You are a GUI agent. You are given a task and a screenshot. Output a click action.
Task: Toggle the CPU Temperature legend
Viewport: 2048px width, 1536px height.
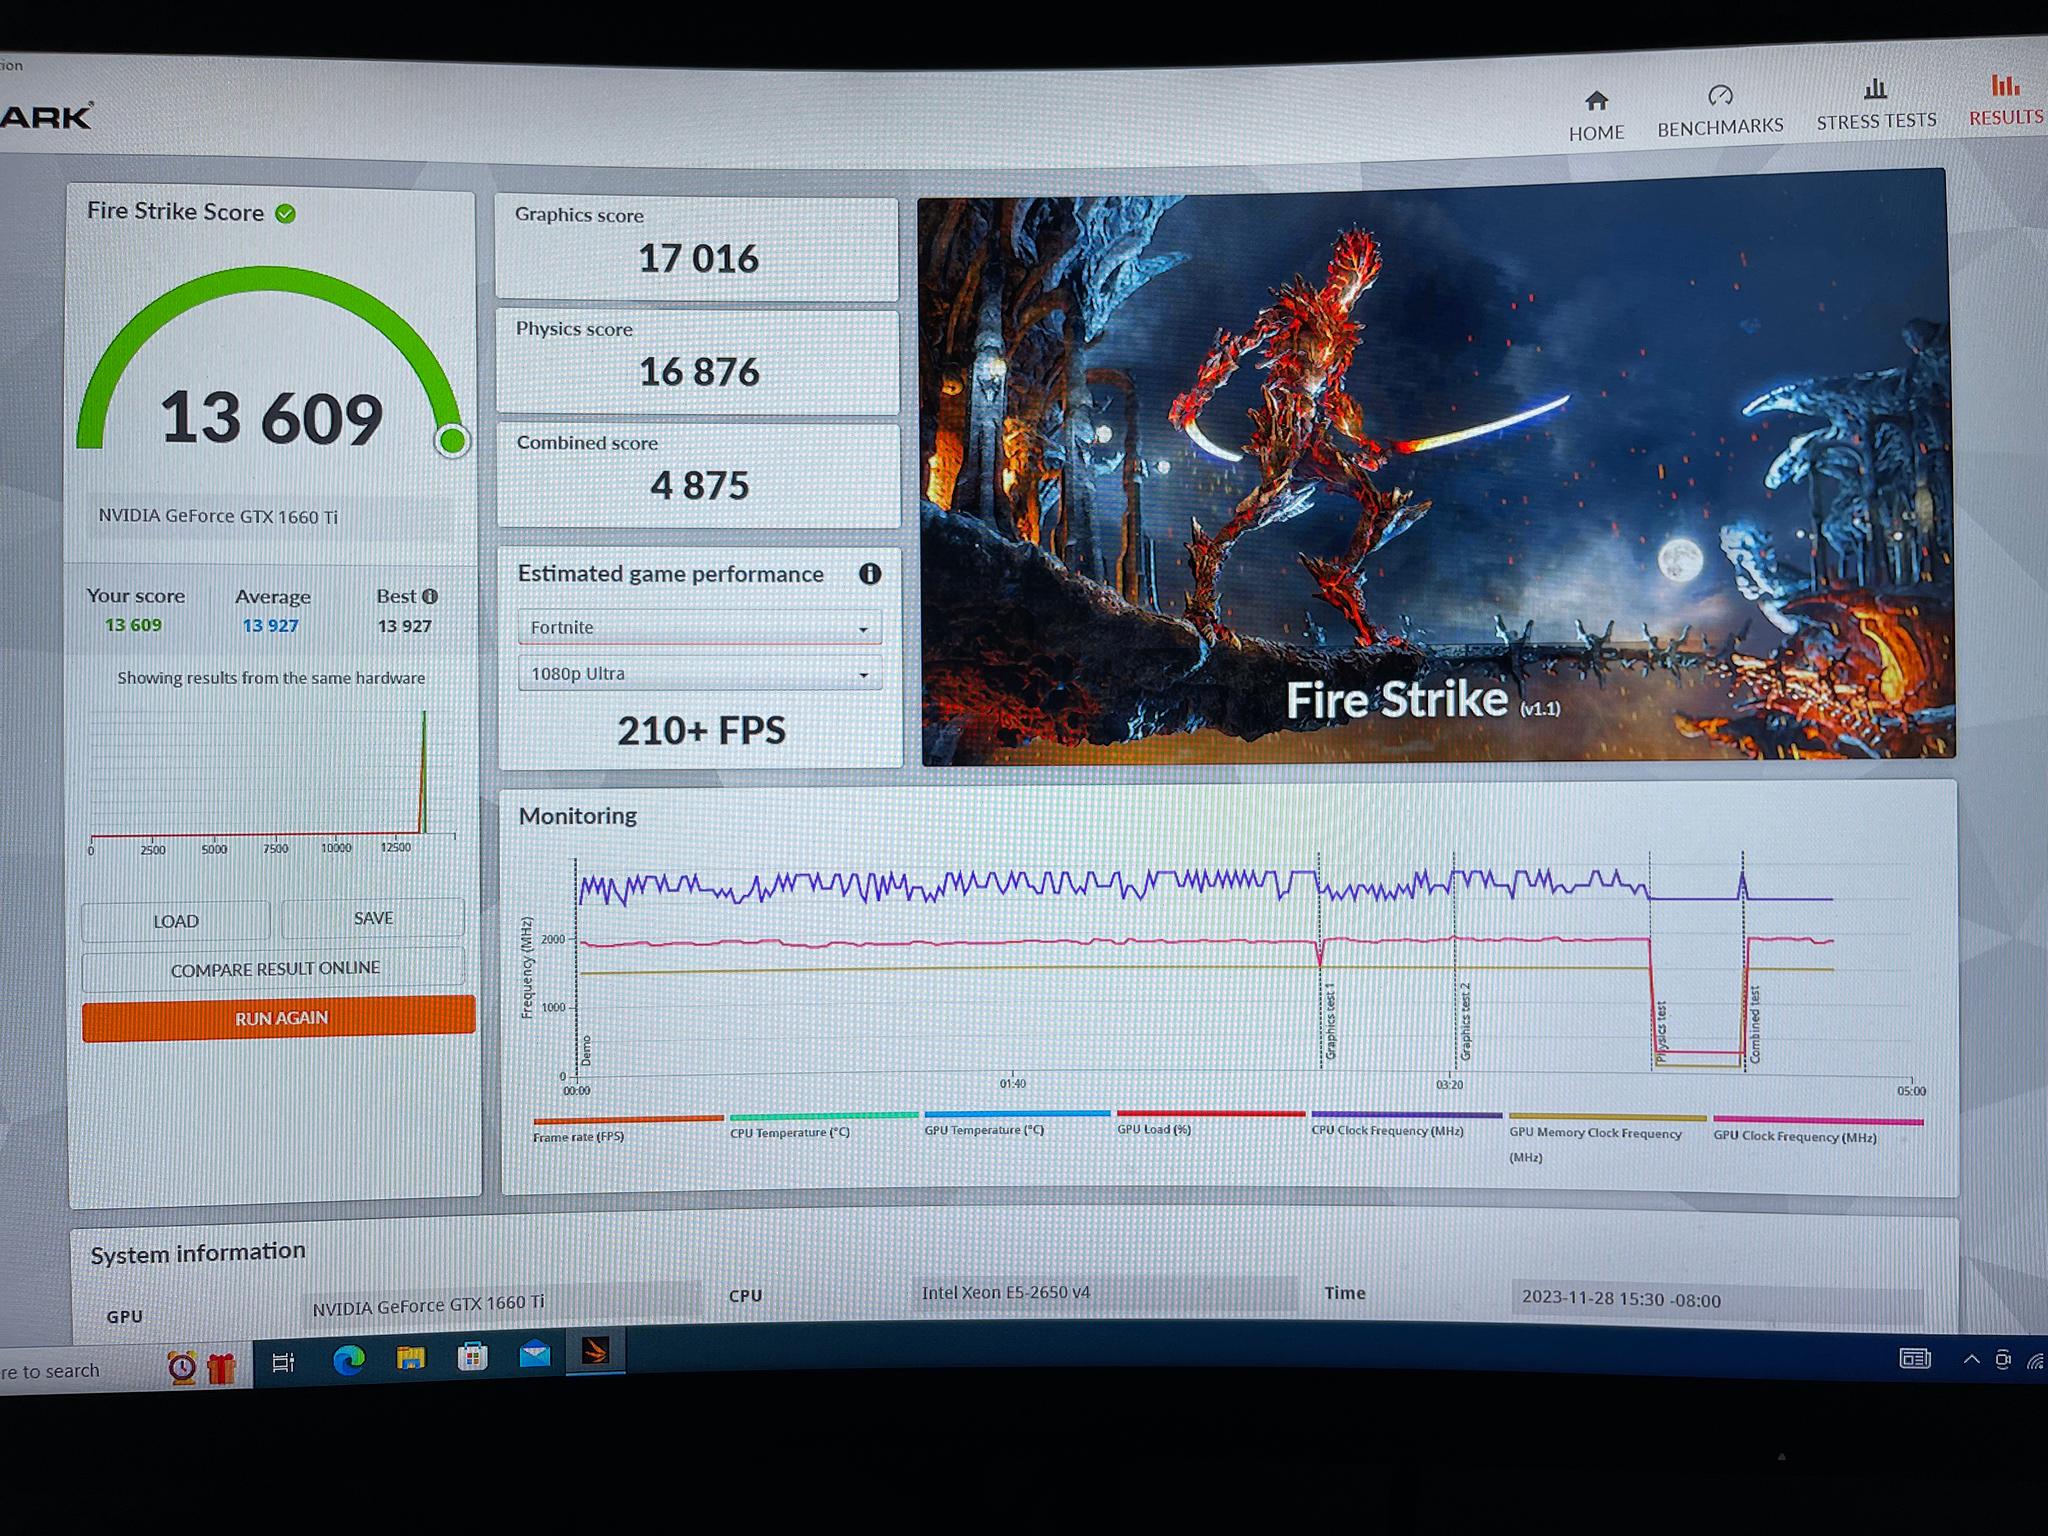823,1125
